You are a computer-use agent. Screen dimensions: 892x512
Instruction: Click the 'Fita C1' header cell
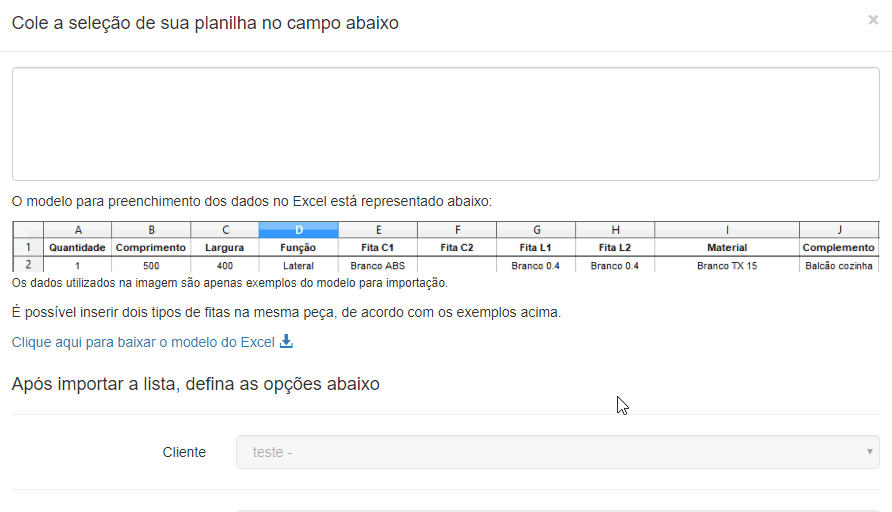[377, 247]
